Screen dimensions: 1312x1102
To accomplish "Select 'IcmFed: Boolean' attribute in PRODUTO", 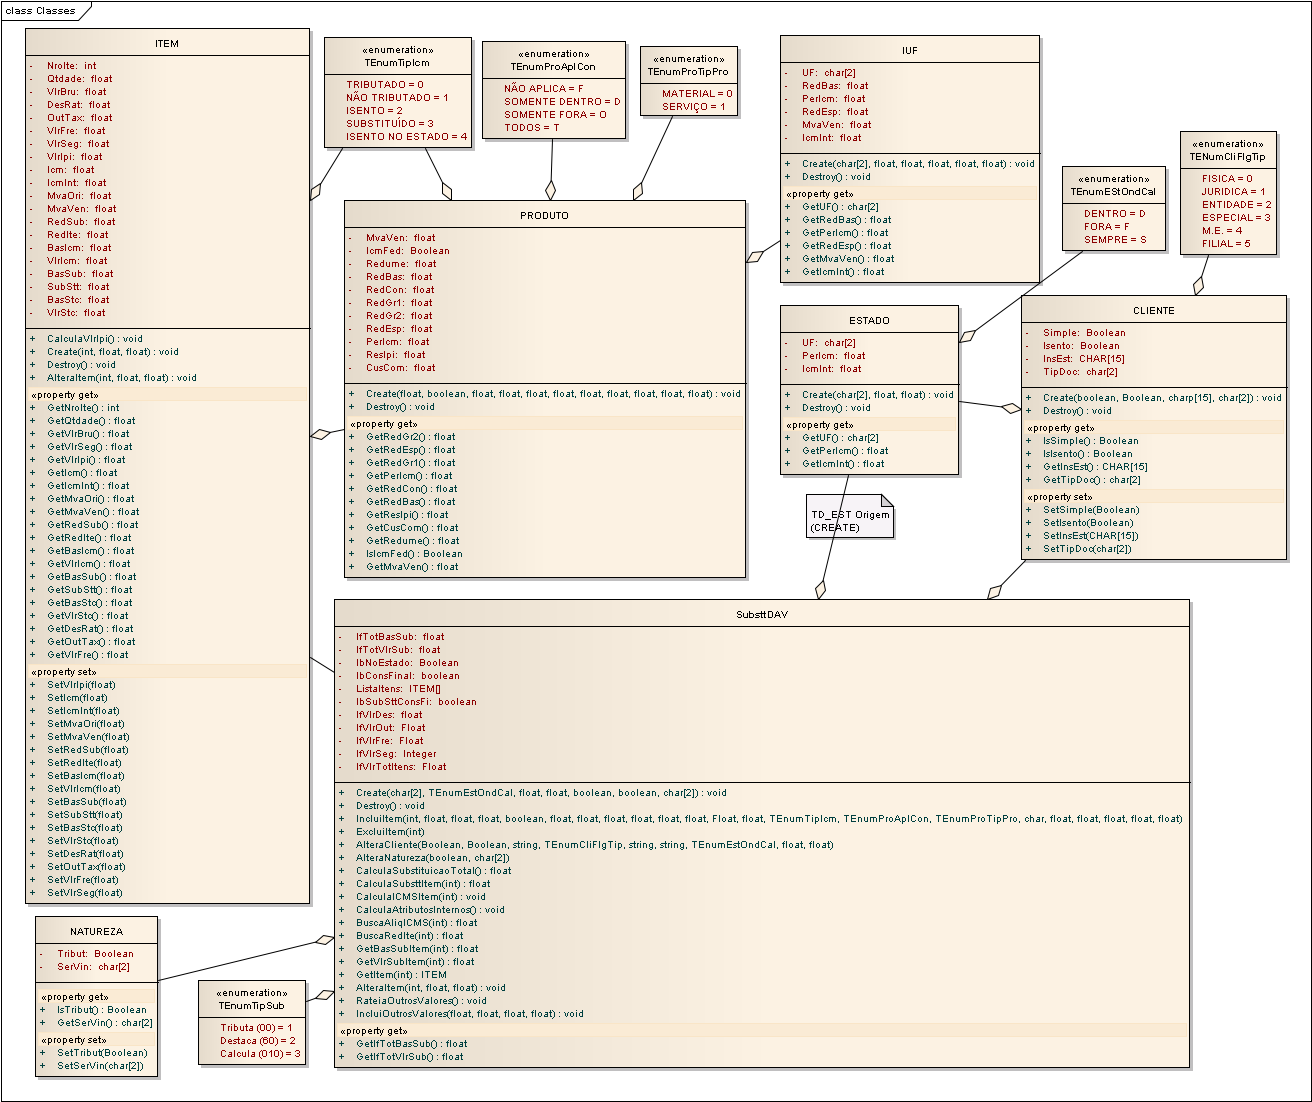I will (408, 251).
